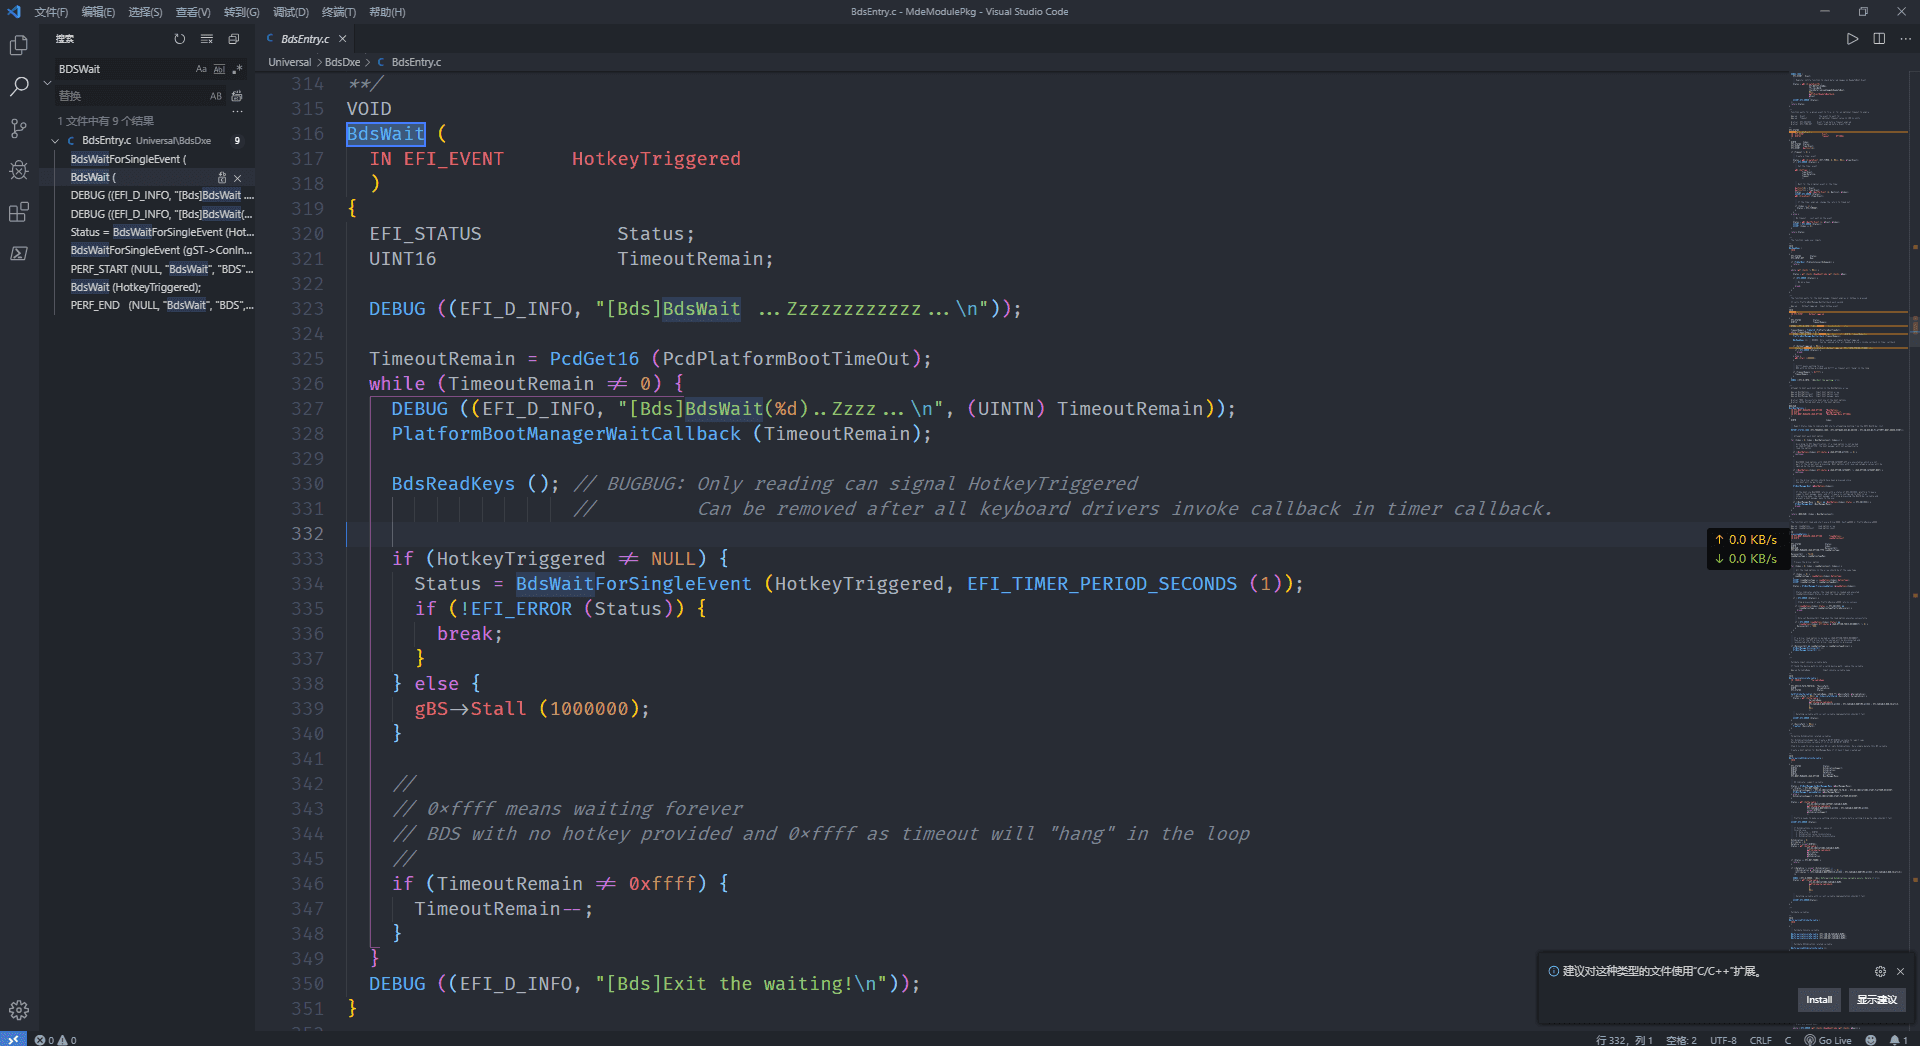
Task: Collapse BdsEntry.c search results group
Action: [x=56, y=141]
